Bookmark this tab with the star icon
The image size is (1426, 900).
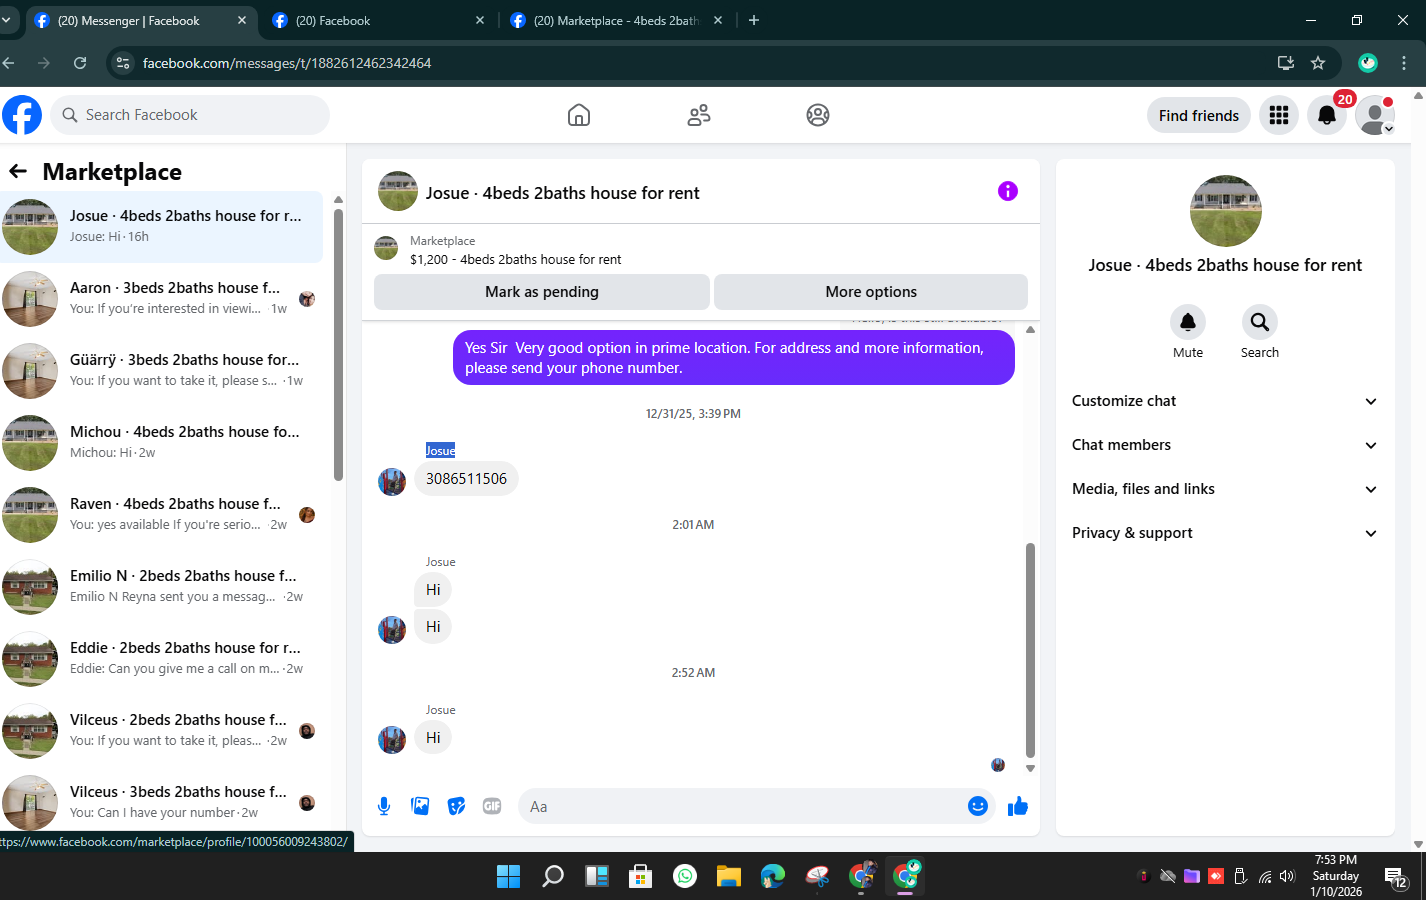coord(1318,63)
